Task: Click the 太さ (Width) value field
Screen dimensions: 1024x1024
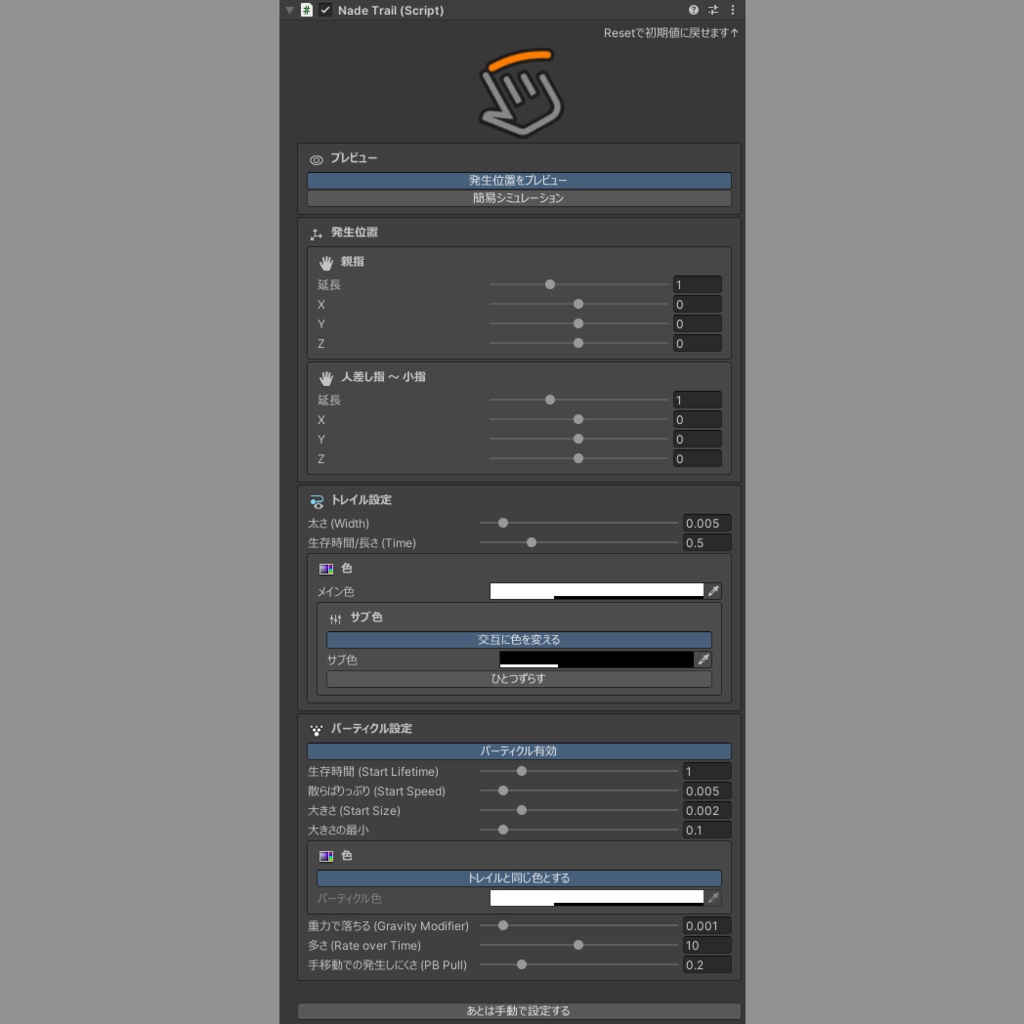Action: (x=707, y=523)
